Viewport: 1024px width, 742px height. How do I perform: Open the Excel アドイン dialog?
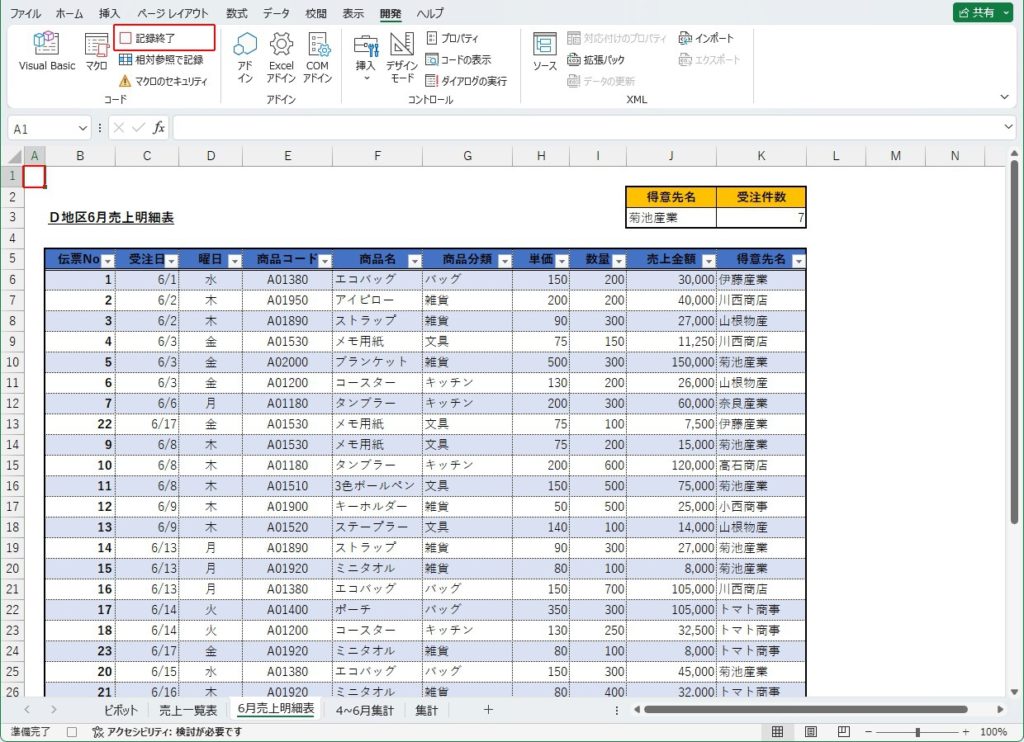point(281,51)
